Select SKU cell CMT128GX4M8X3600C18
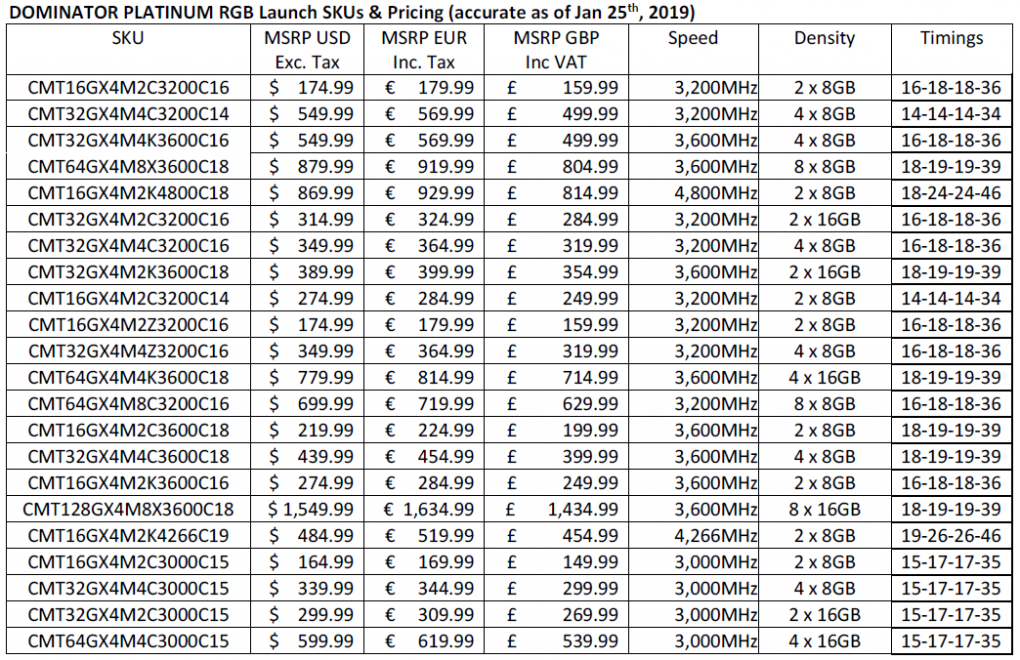Image resolution: width=1020 pixels, height=660 pixels. (128, 508)
